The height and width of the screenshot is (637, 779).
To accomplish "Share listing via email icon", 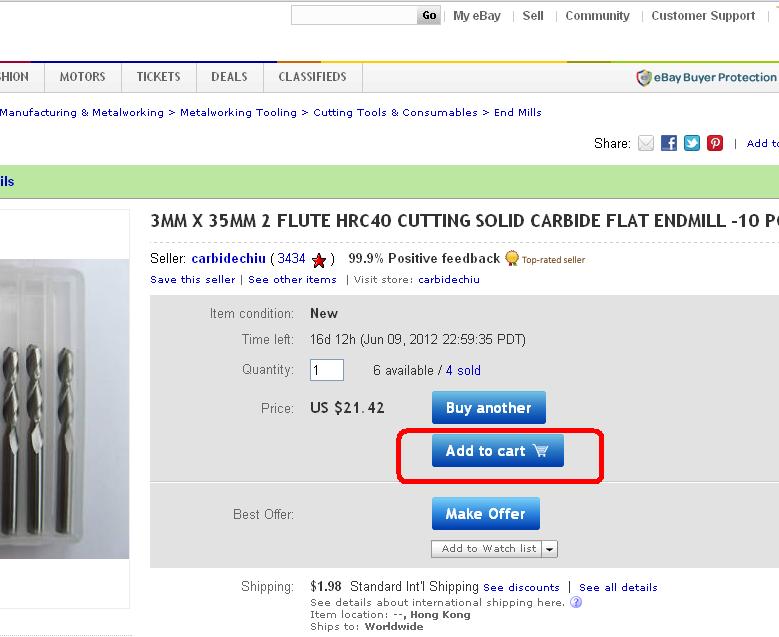I will coord(646,144).
